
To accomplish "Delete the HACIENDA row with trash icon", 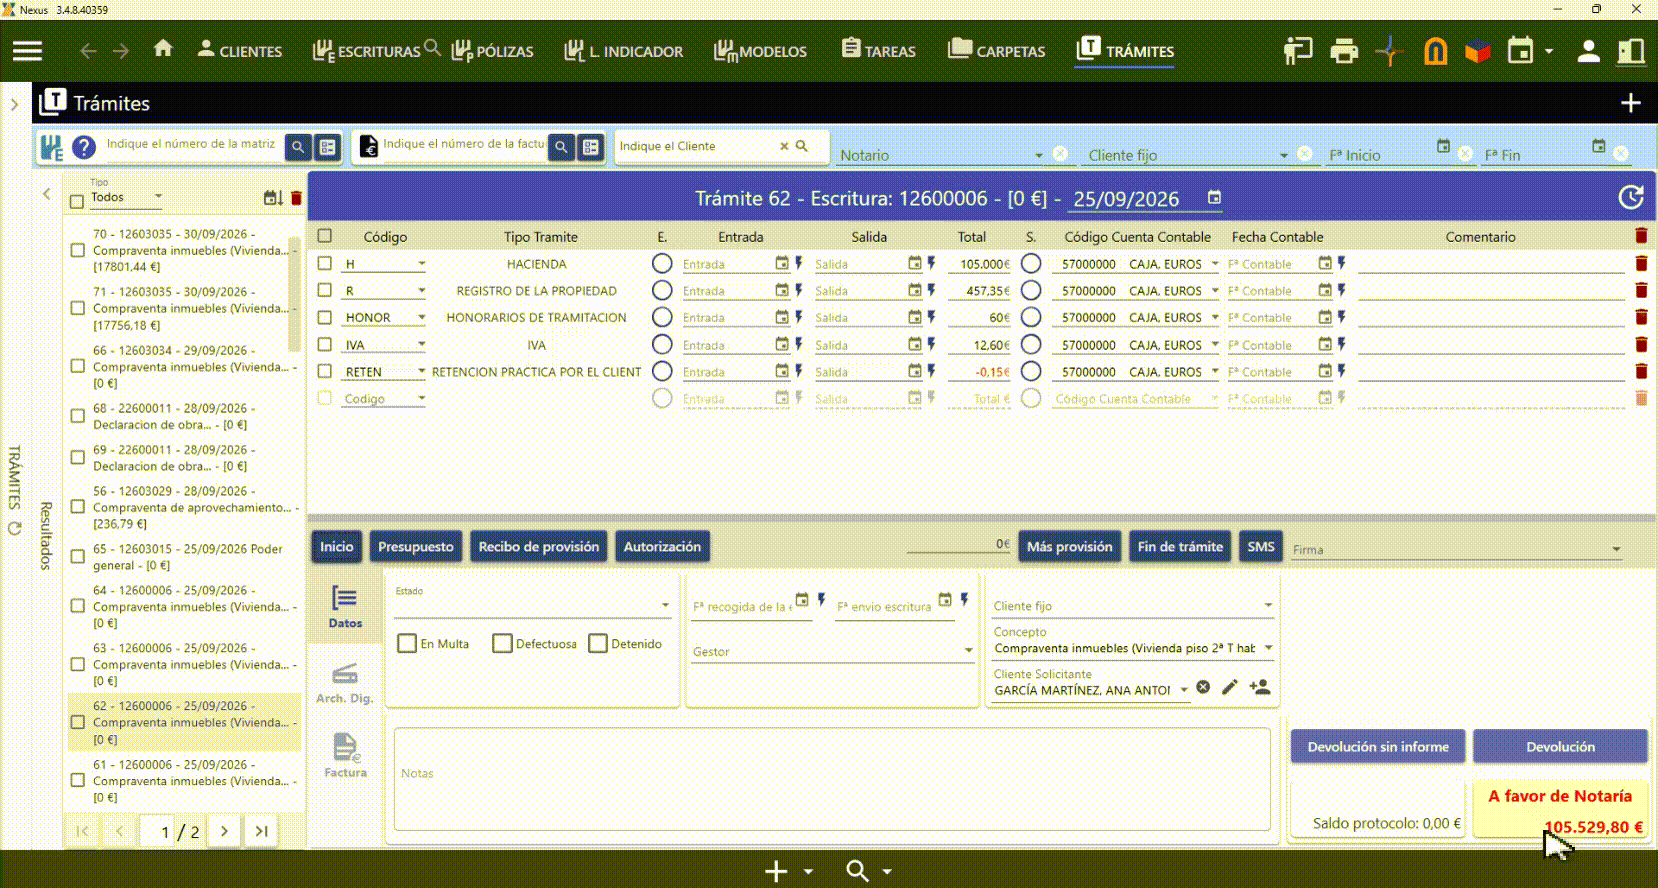I will click(1641, 264).
